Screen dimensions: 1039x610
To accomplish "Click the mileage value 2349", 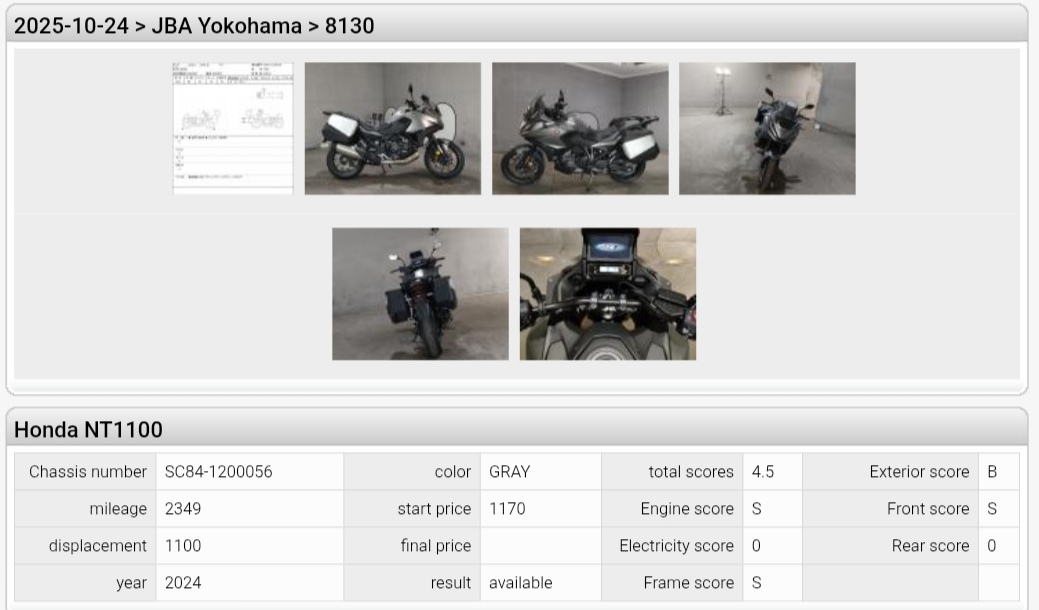I will pyautogui.click(x=183, y=509).
